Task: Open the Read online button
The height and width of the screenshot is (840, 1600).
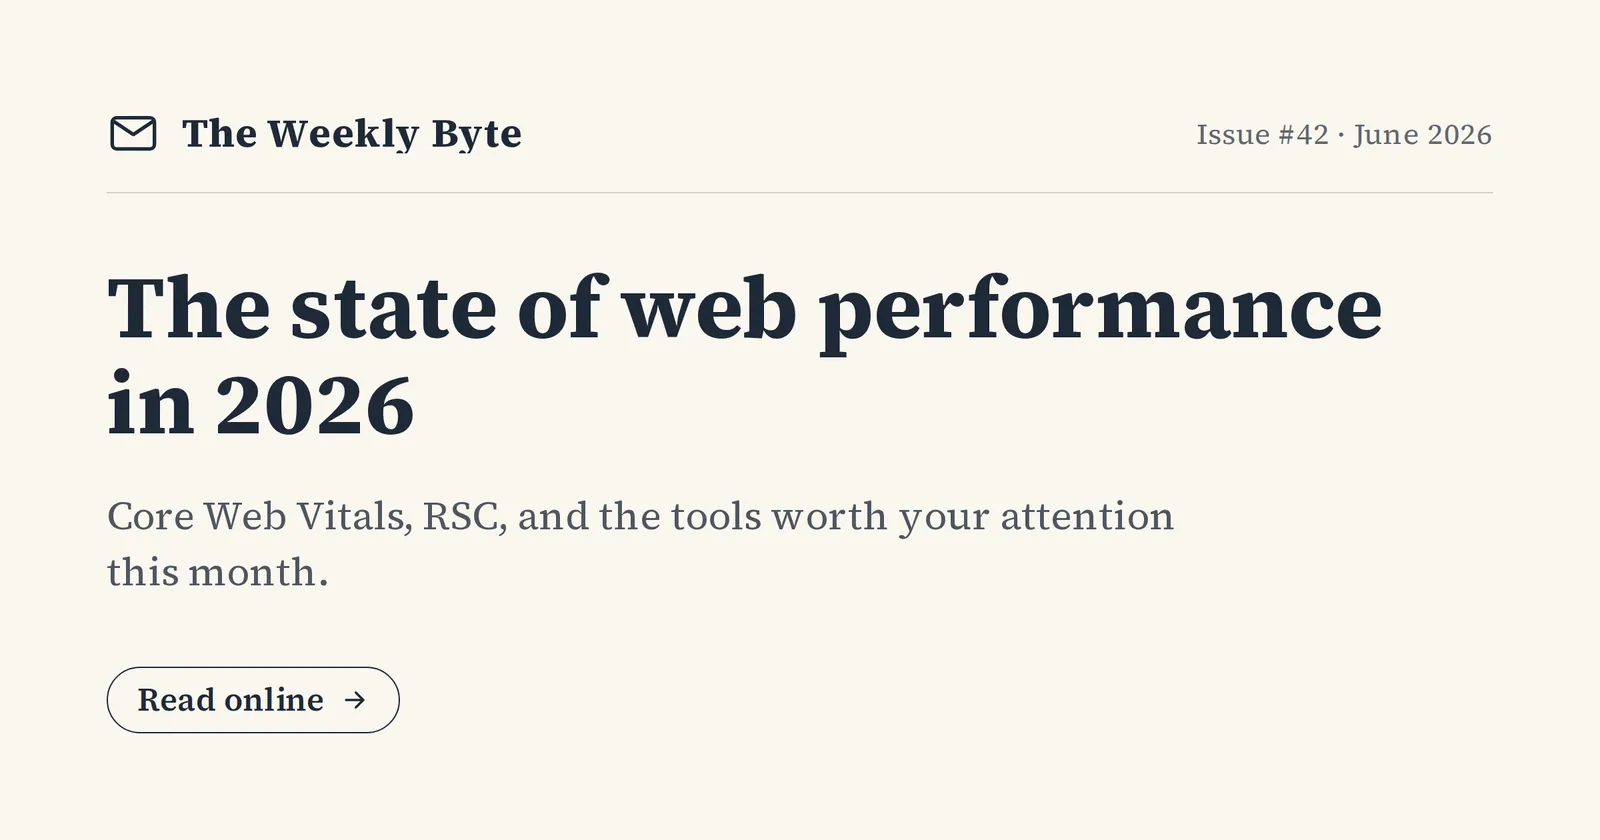Action: click(x=253, y=700)
